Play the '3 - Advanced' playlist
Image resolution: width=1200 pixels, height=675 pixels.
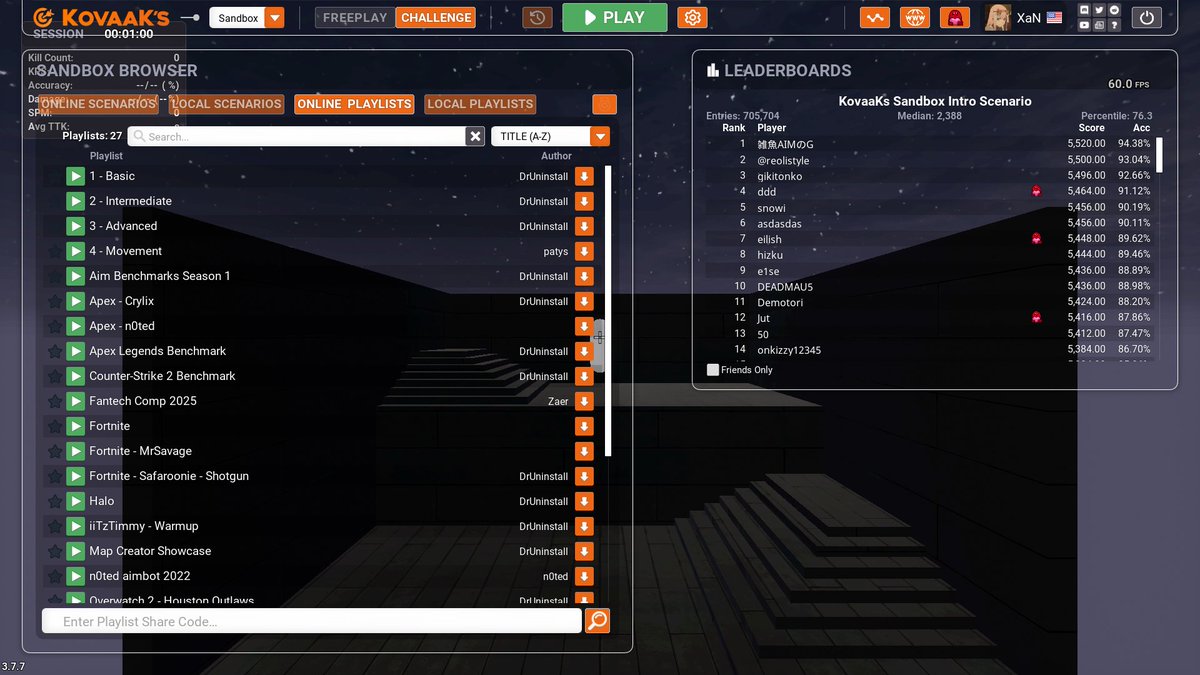click(x=75, y=226)
